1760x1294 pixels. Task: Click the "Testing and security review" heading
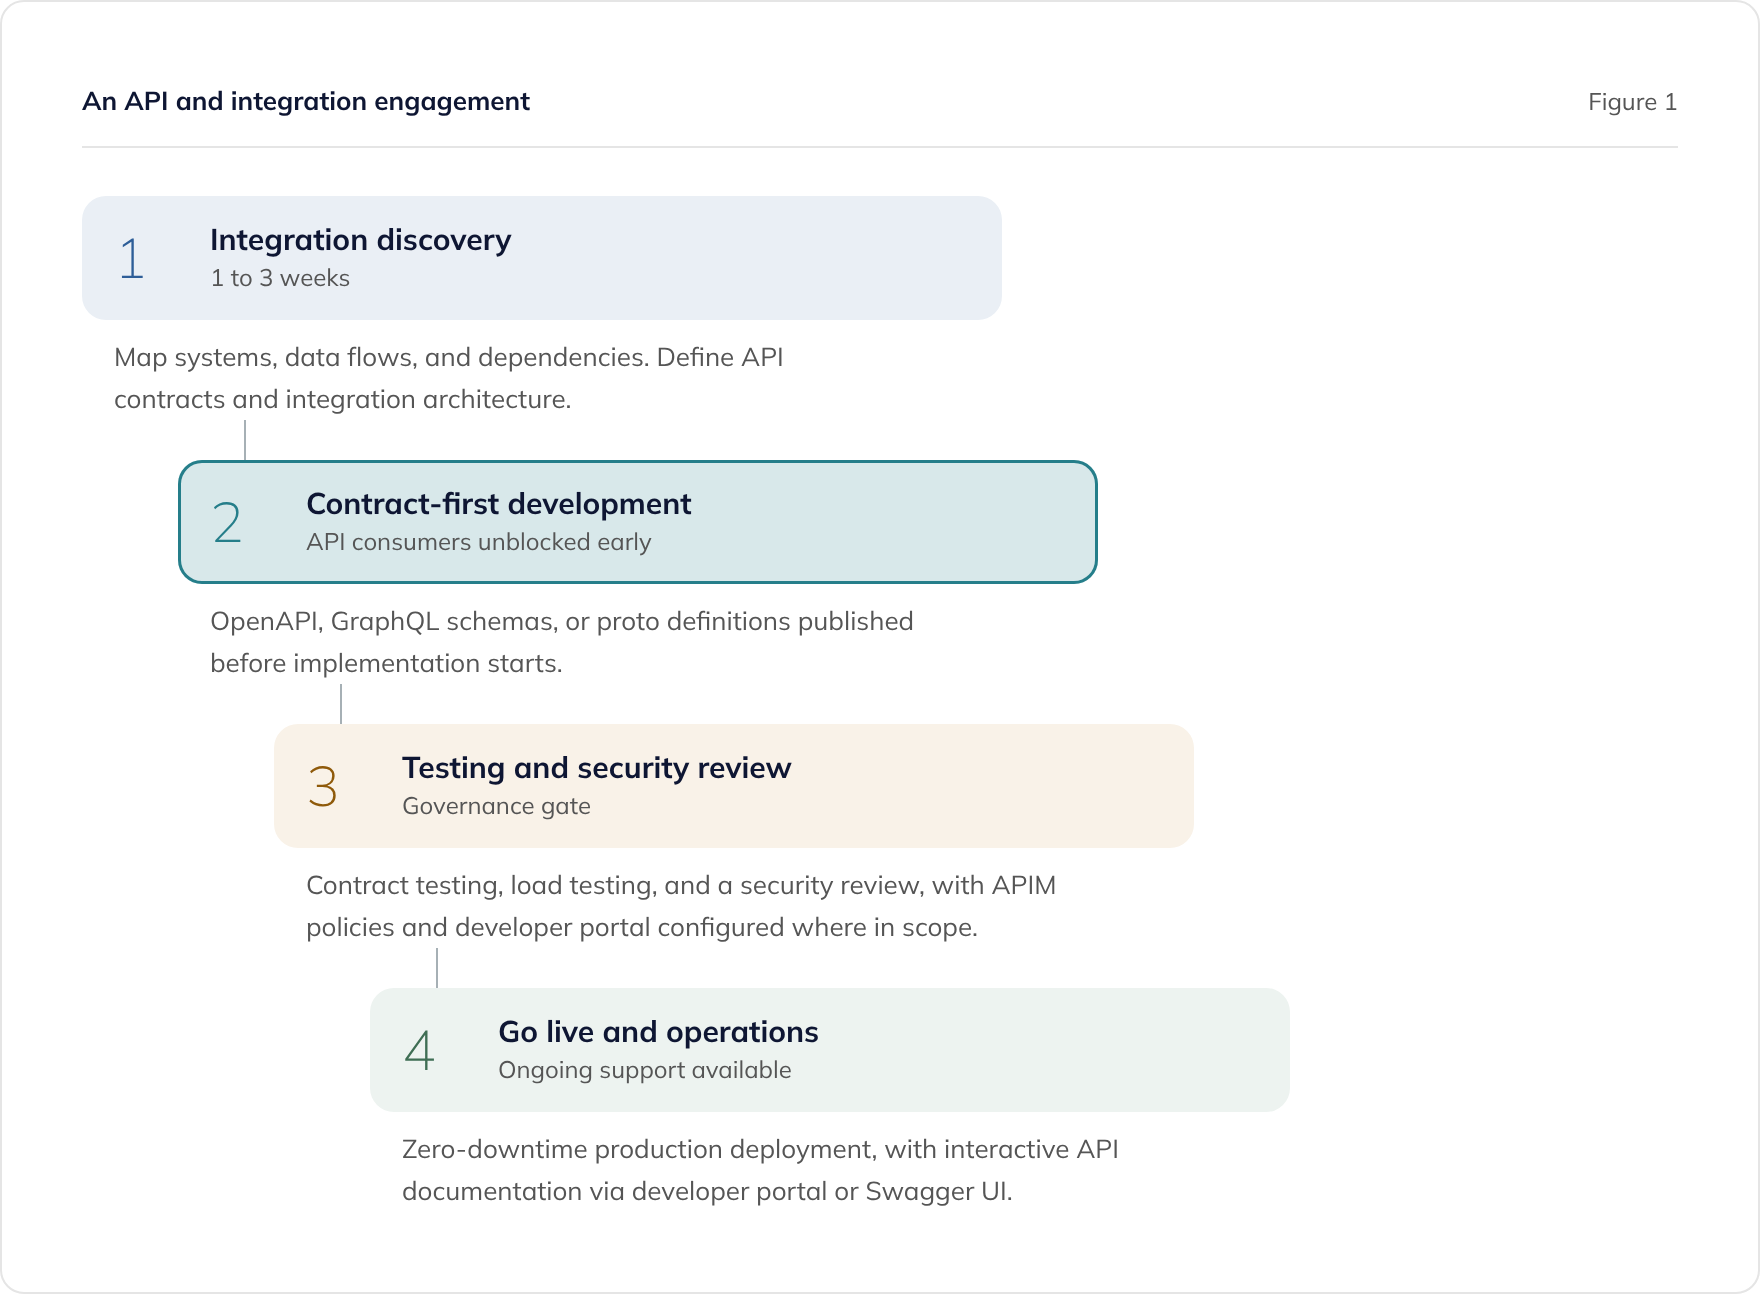pyautogui.click(x=596, y=768)
